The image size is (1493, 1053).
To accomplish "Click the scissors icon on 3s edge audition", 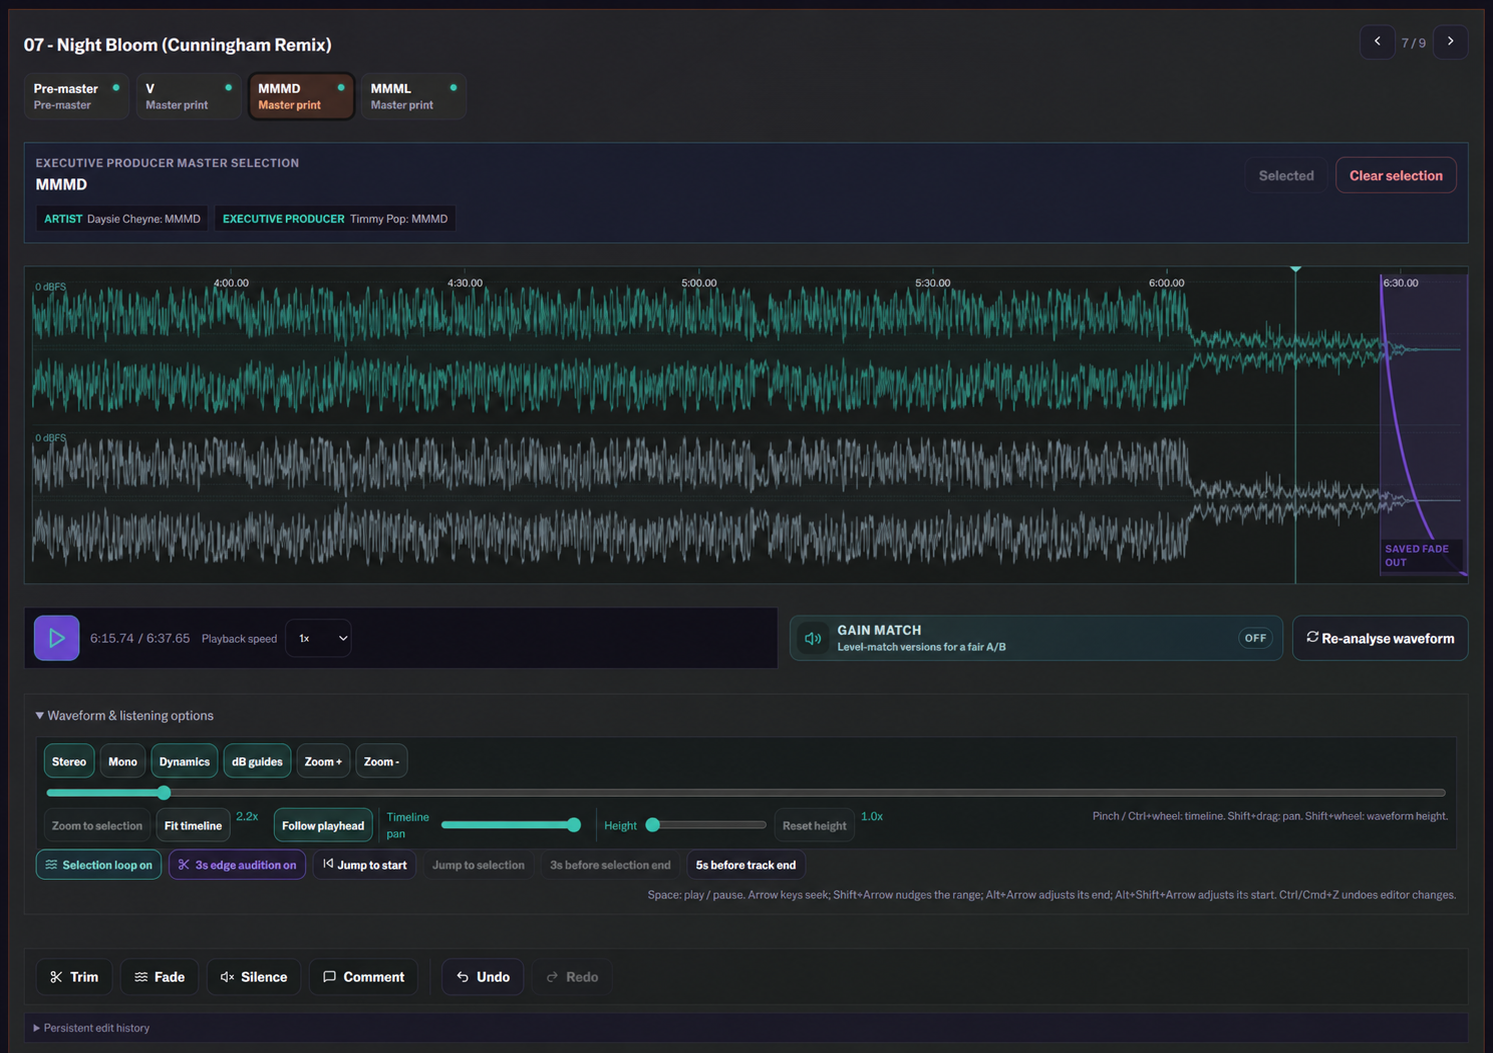I will pos(183,865).
